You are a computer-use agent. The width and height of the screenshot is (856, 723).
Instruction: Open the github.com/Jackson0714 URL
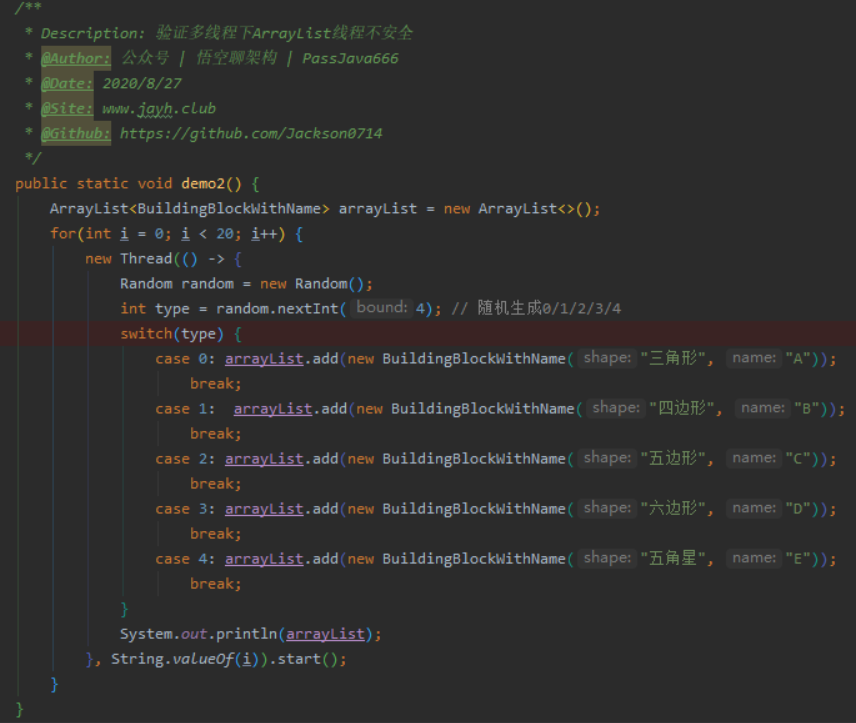[x=251, y=134]
